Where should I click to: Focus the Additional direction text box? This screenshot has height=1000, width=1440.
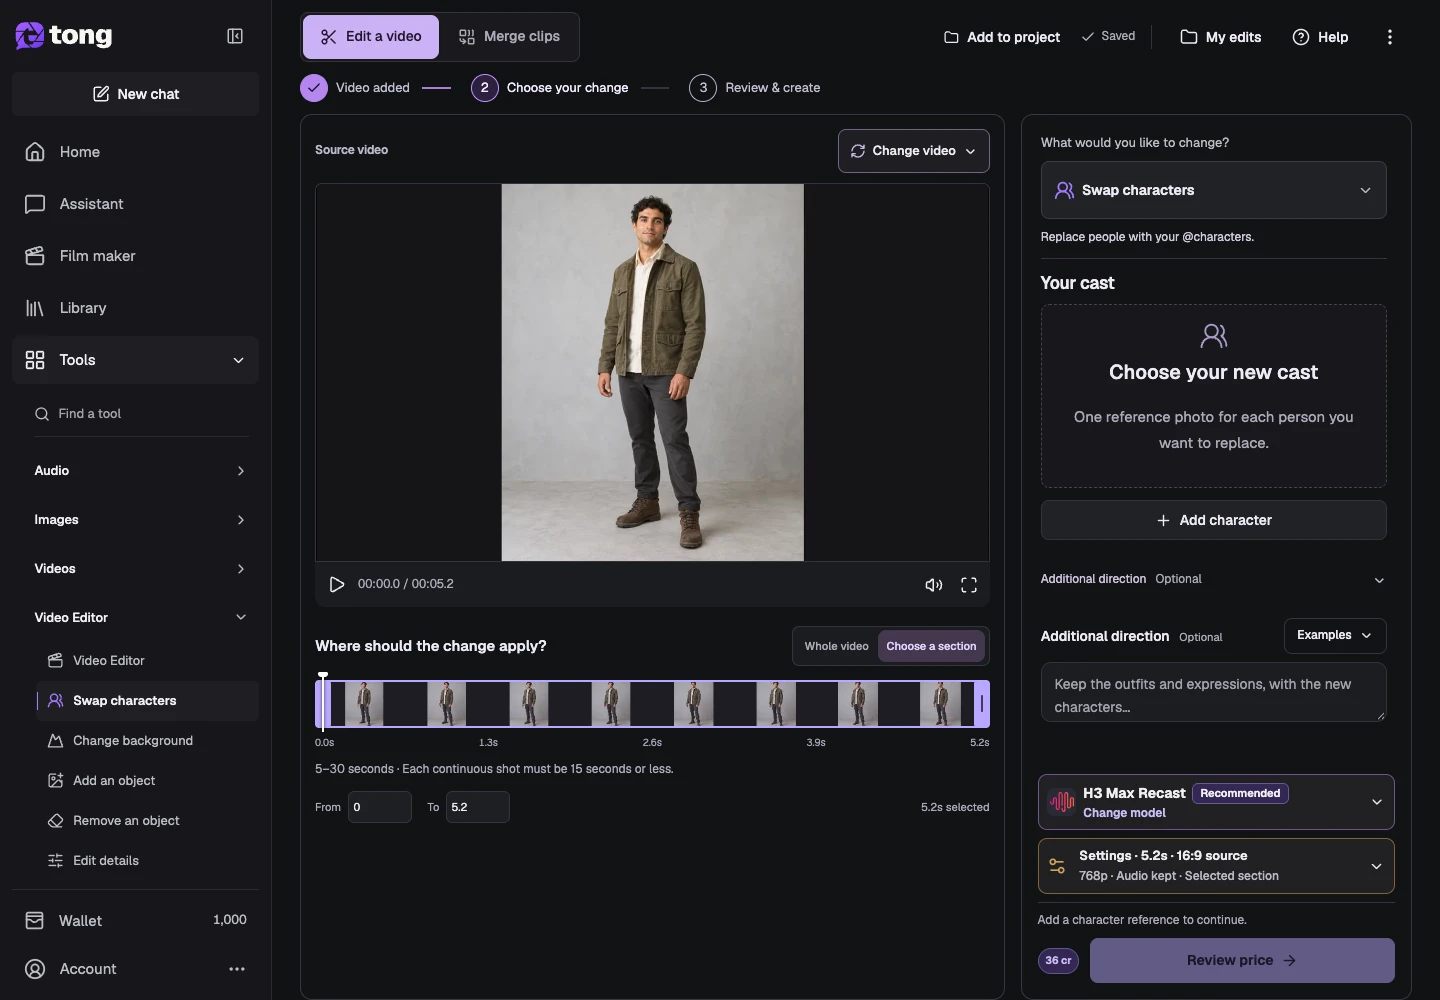[x=1213, y=692]
